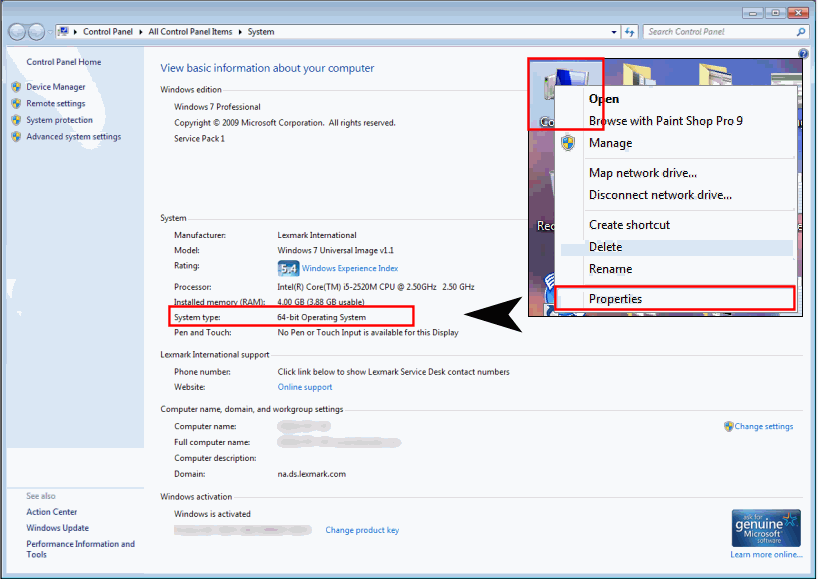Click the shield icon beside Remote settings
818x579 pixels.
click(x=16, y=103)
